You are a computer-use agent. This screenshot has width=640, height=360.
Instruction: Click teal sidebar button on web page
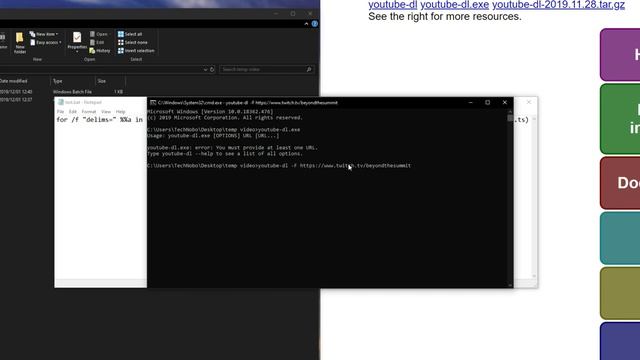(620, 238)
